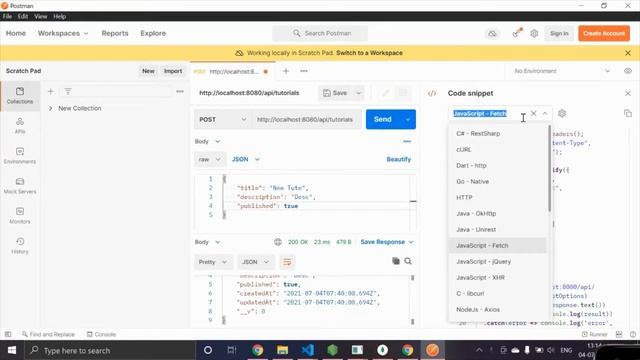Click the filter collections icon
The height and width of the screenshot is (360, 640).
point(68,91)
